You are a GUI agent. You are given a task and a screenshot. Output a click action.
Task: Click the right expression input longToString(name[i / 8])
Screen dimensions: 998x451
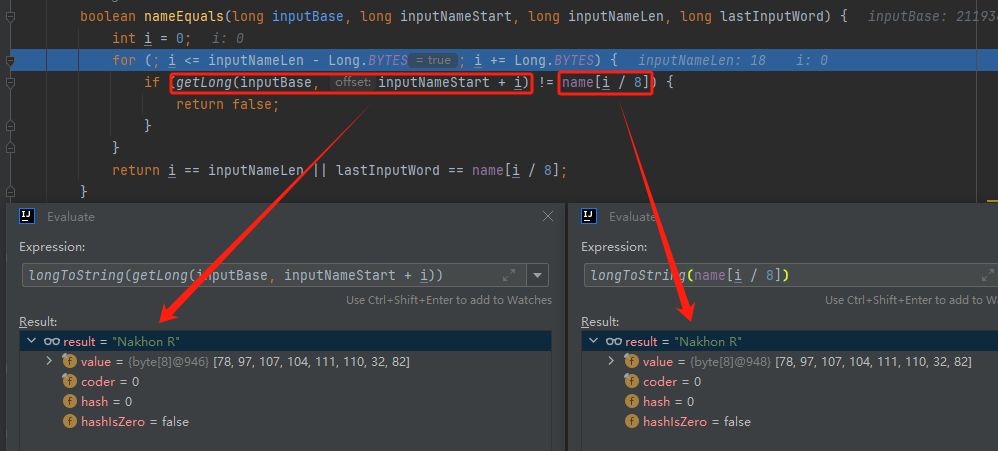point(789,275)
